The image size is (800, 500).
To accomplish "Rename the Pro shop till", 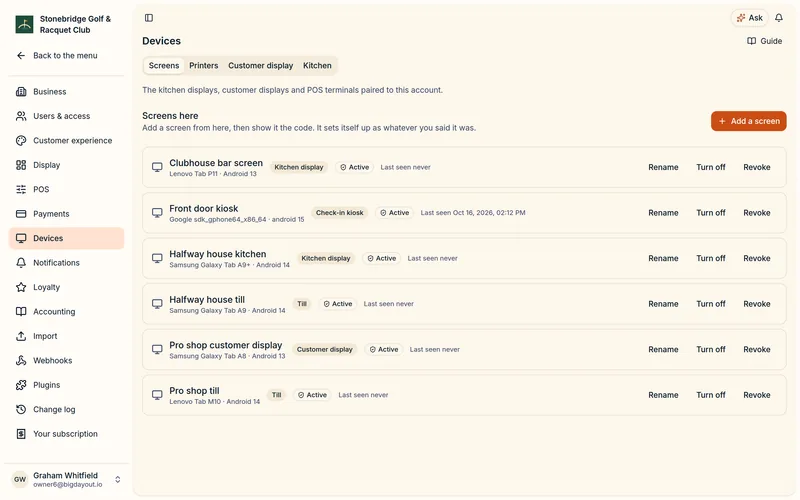I will tap(663, 395).
